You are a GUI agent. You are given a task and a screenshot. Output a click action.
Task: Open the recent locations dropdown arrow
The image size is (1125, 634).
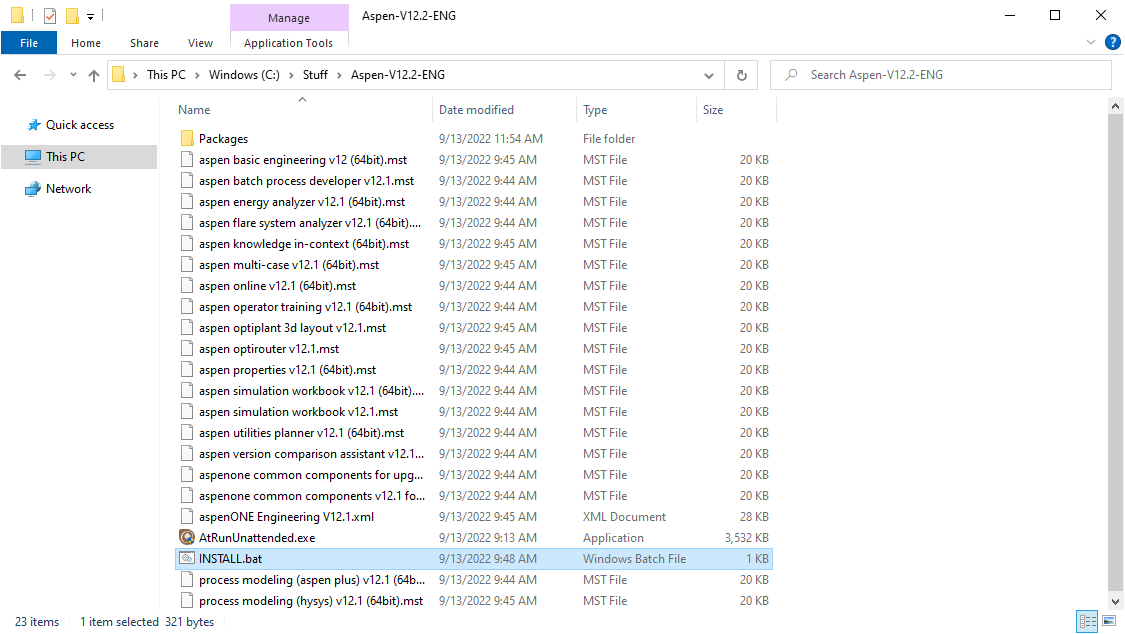point(72,75)
